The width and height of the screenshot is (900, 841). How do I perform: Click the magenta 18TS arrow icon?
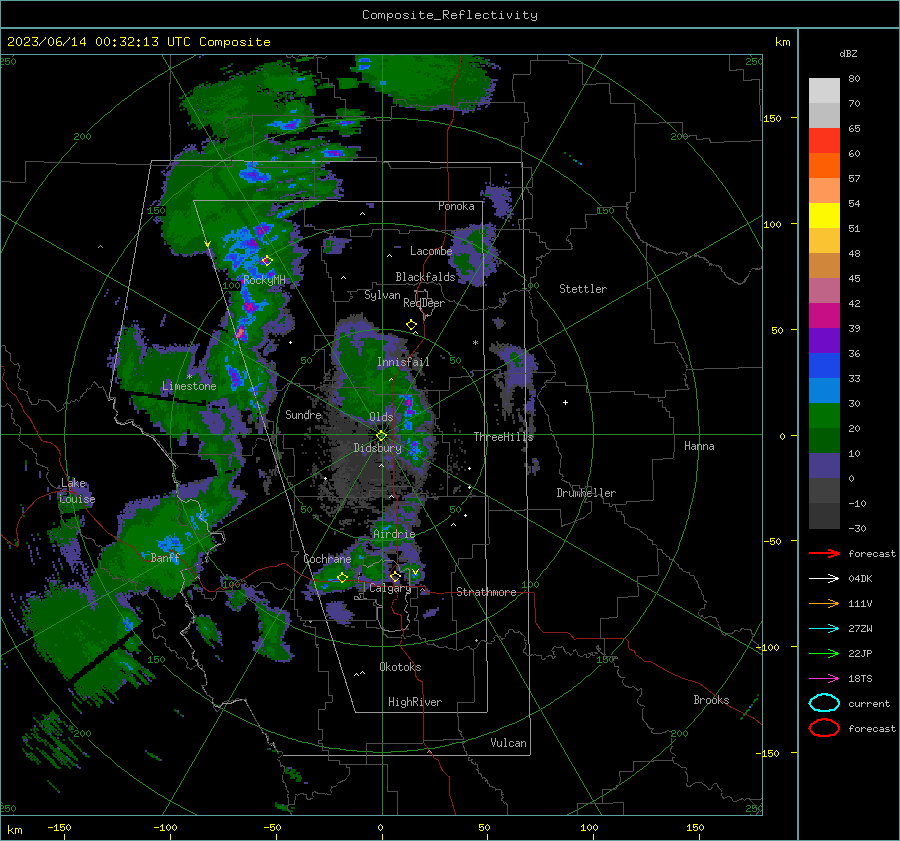click(x=824, y=679)
